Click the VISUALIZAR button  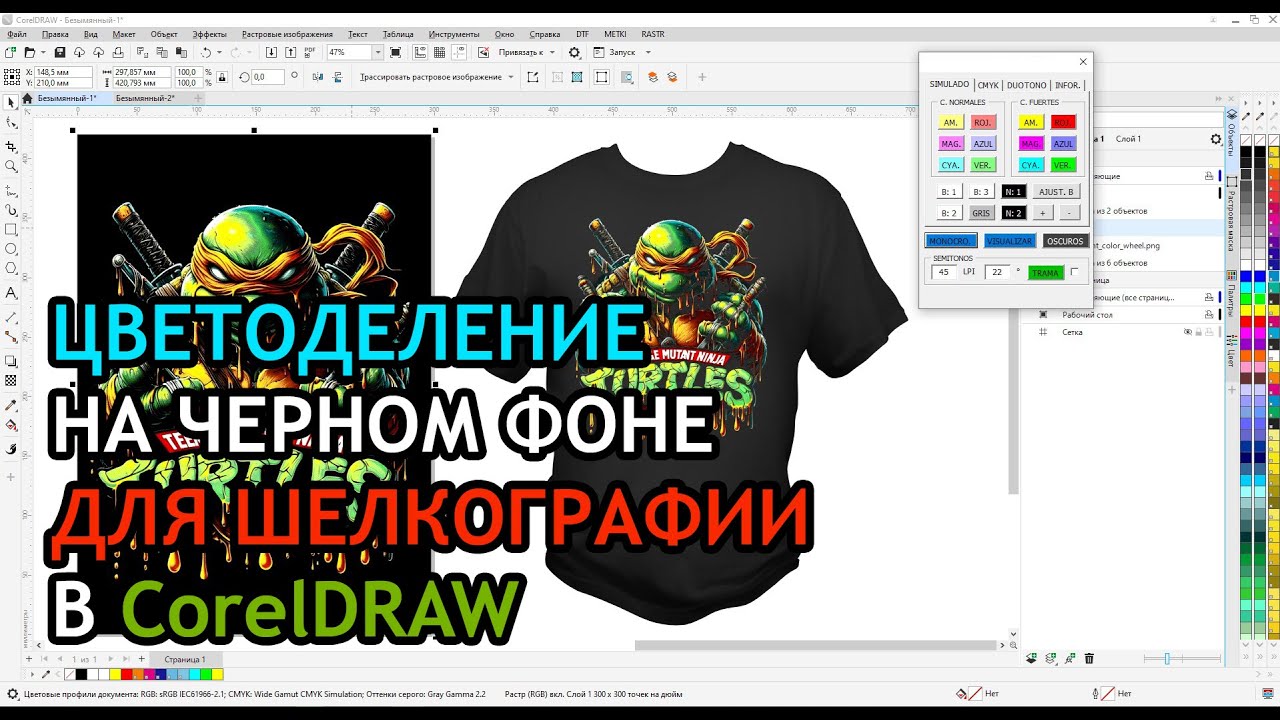(x=1009, y=241)
